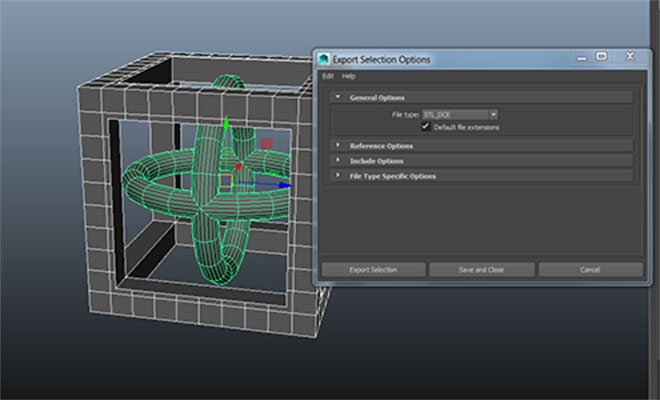Minimize the Export Selection Options window

(582, 58)
